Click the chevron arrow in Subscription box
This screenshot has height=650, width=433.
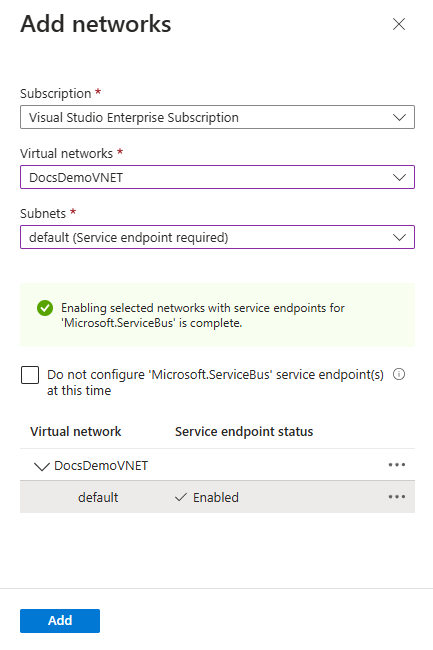(399, 118)
